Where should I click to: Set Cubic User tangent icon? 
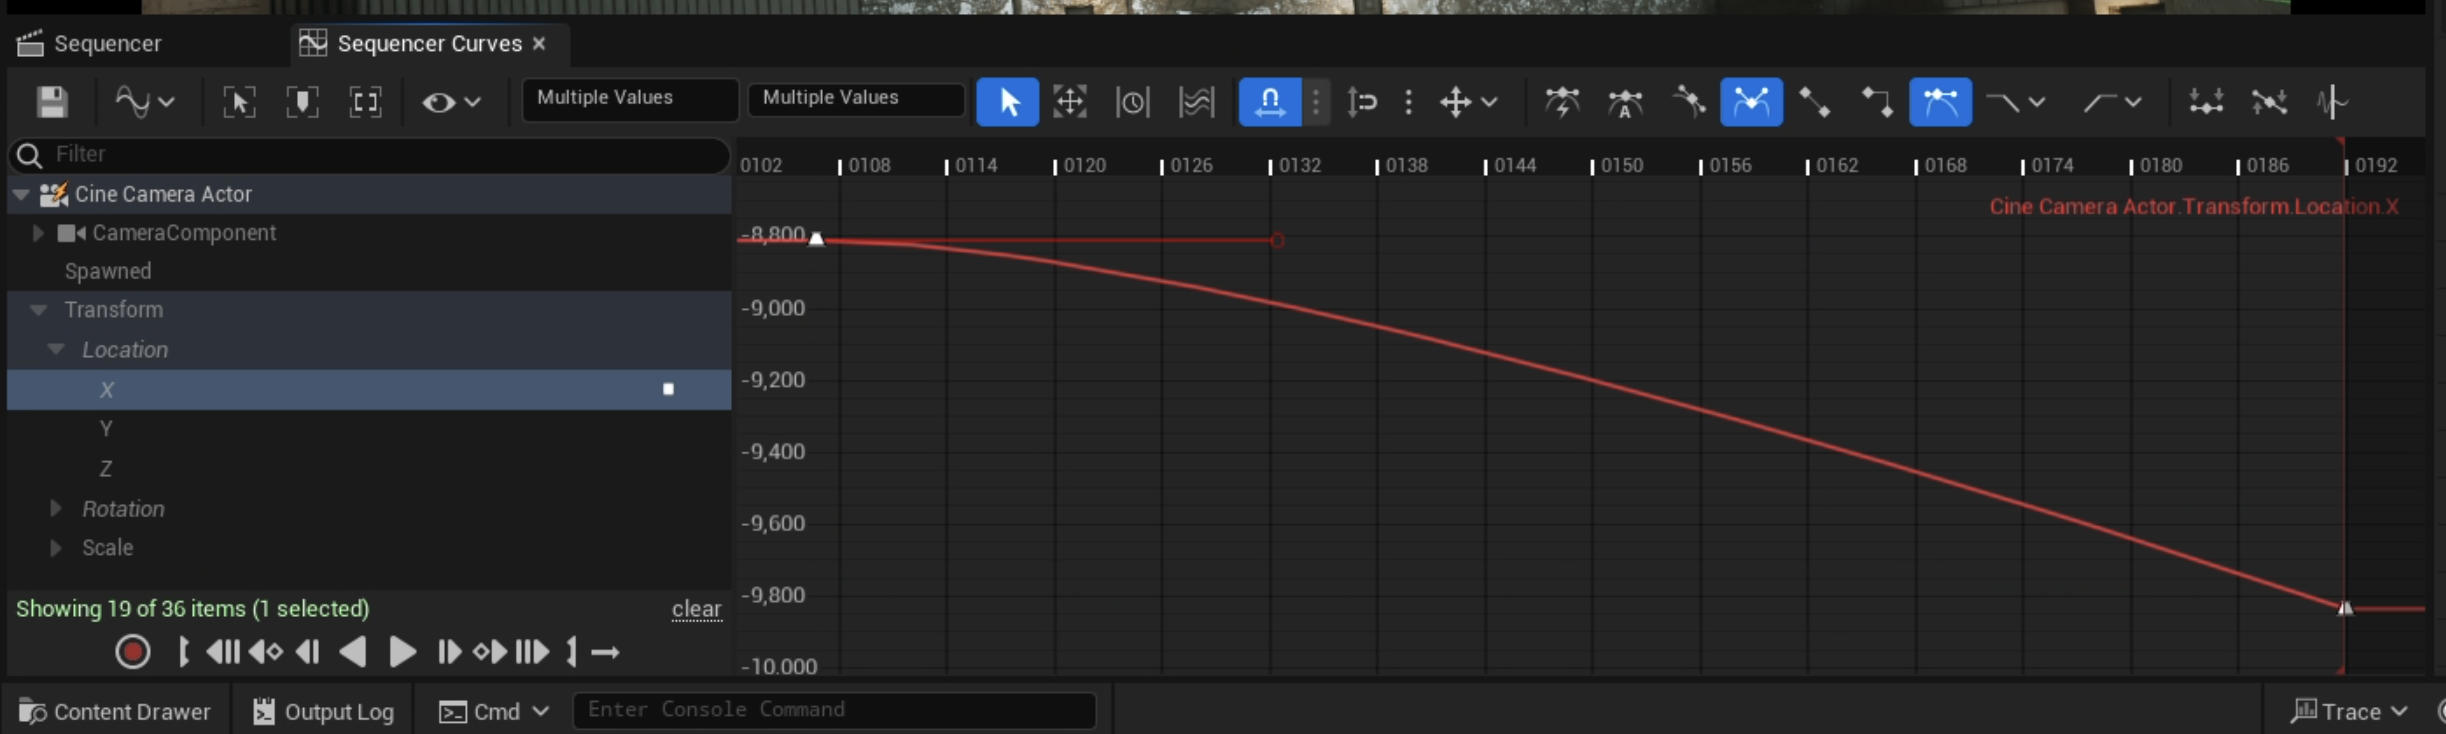pyautogui.click(x=1688, y=102)
